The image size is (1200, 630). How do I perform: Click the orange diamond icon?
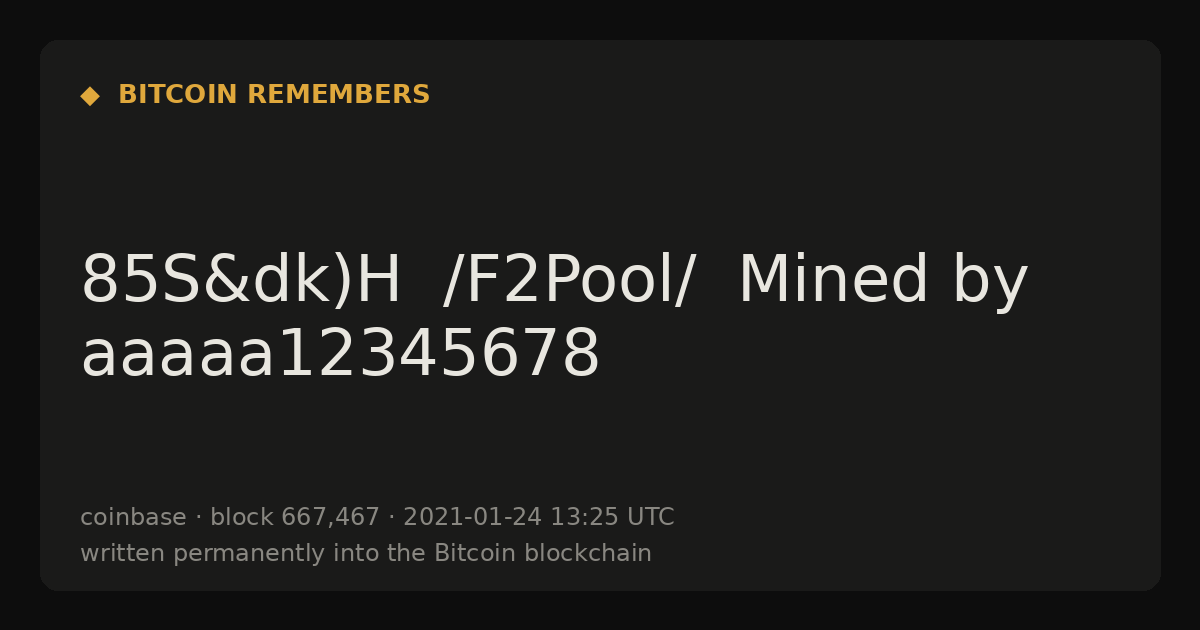[90, 96]
